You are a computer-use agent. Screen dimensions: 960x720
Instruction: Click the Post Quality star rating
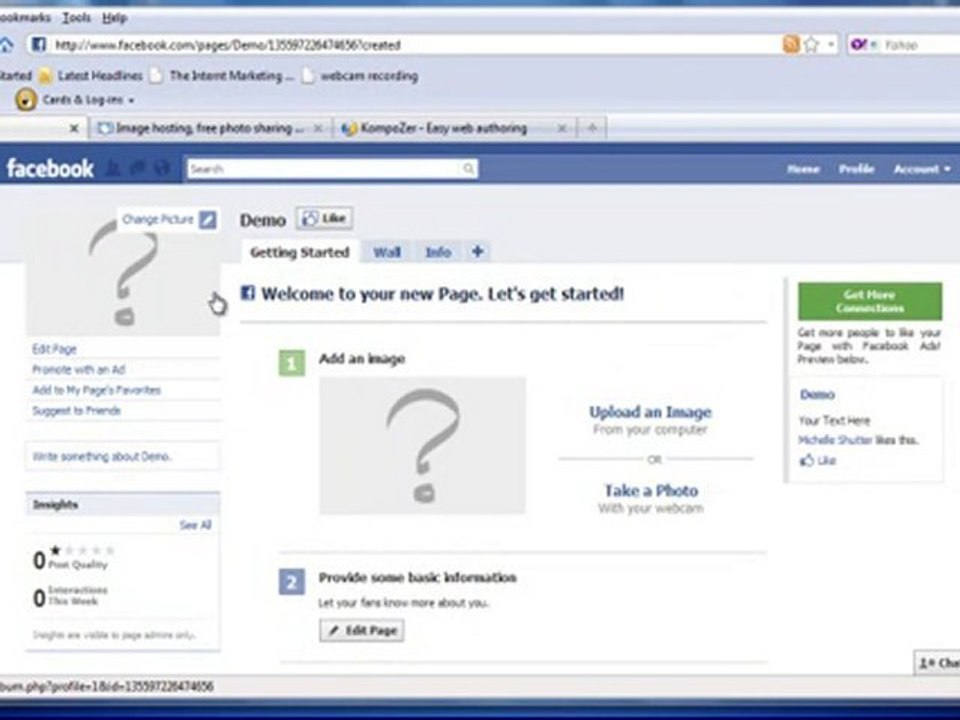81,550
